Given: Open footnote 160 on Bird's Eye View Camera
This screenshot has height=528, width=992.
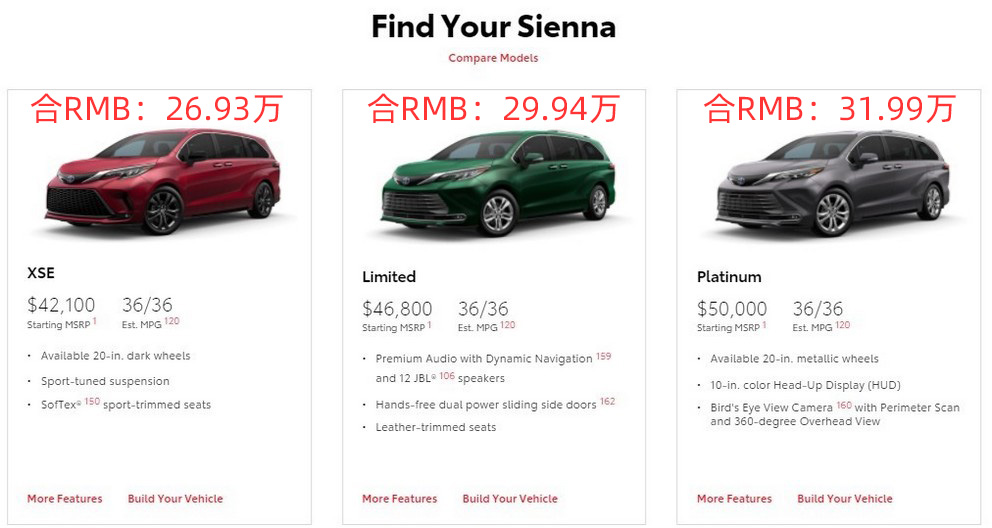Looking at the screenshot, I should 844,406.
